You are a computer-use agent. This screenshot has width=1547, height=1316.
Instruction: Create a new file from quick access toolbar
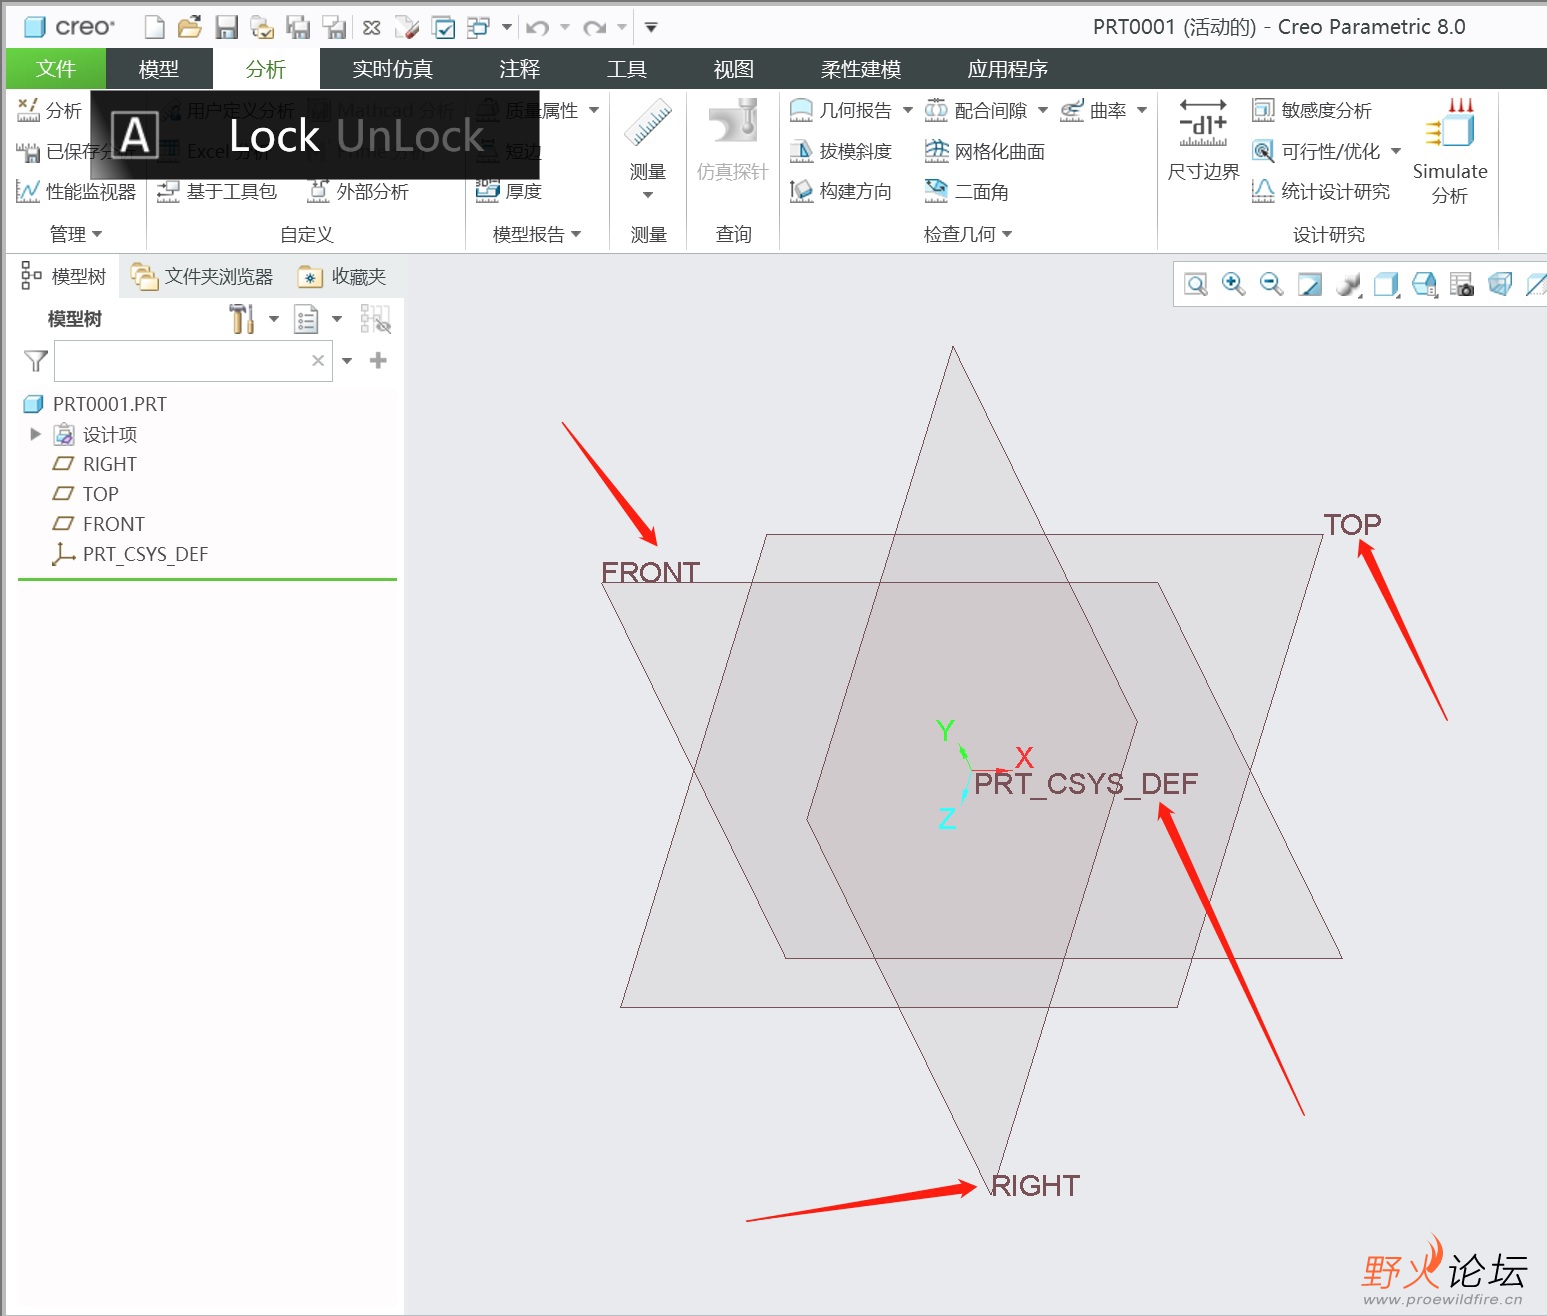tap(154, 27)
